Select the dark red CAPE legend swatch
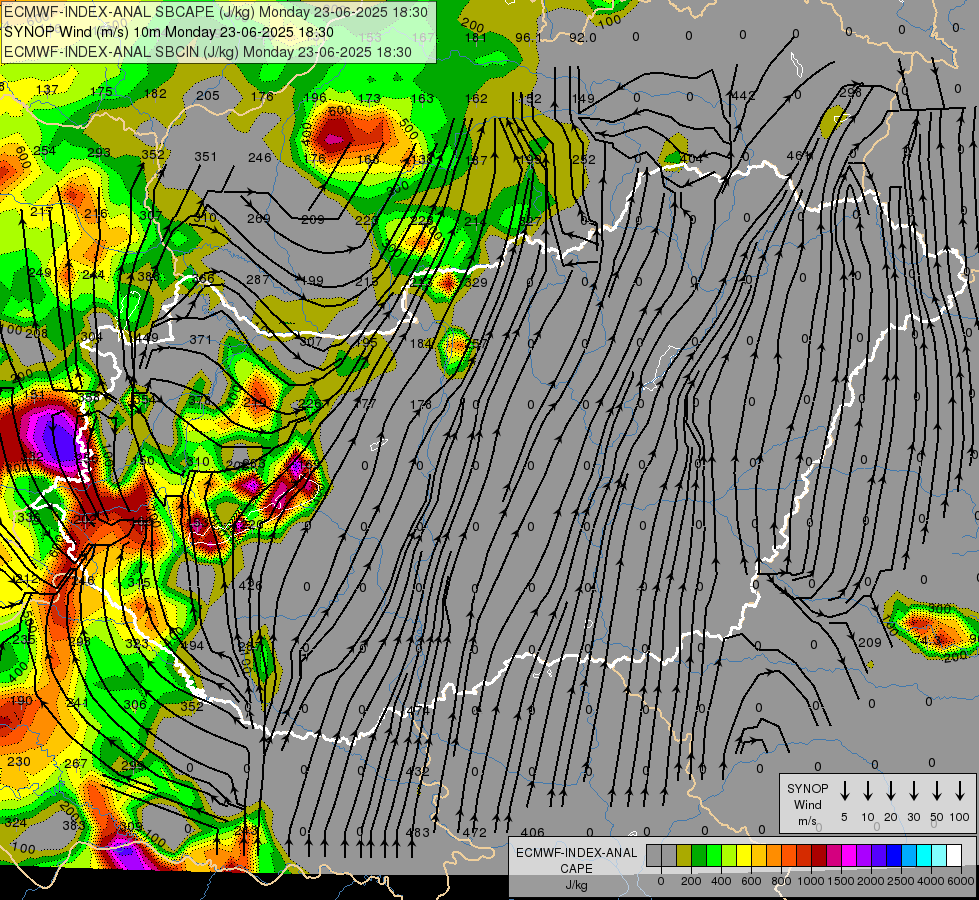This screenshot has width=979, height=900. [819, 855]
